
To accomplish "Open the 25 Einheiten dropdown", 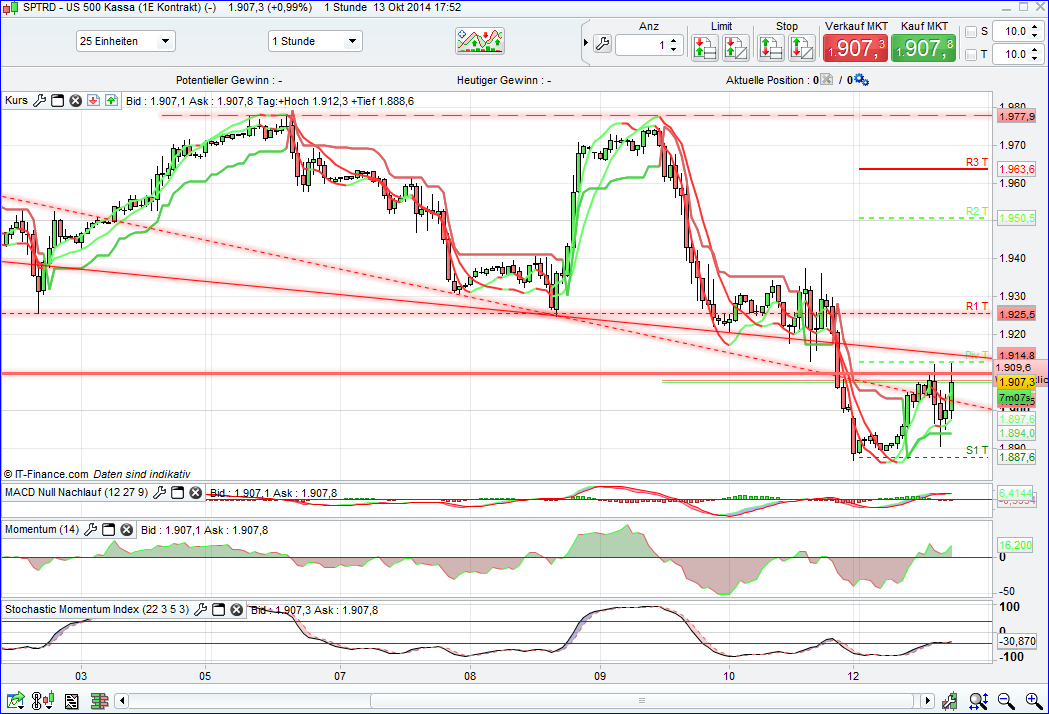I will click(125, 41).
